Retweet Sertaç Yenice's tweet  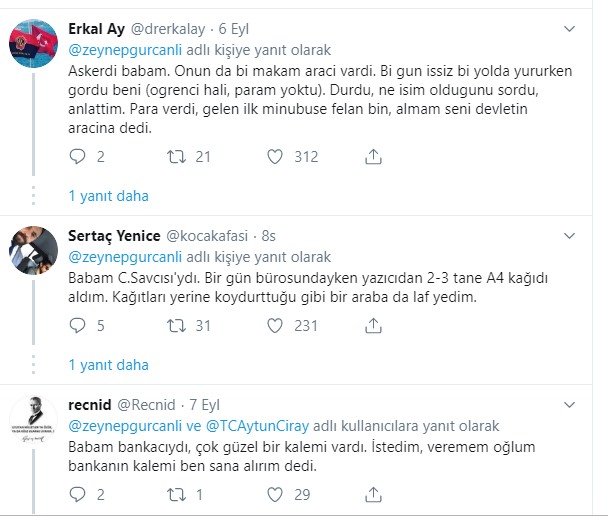tap(176, 325)
